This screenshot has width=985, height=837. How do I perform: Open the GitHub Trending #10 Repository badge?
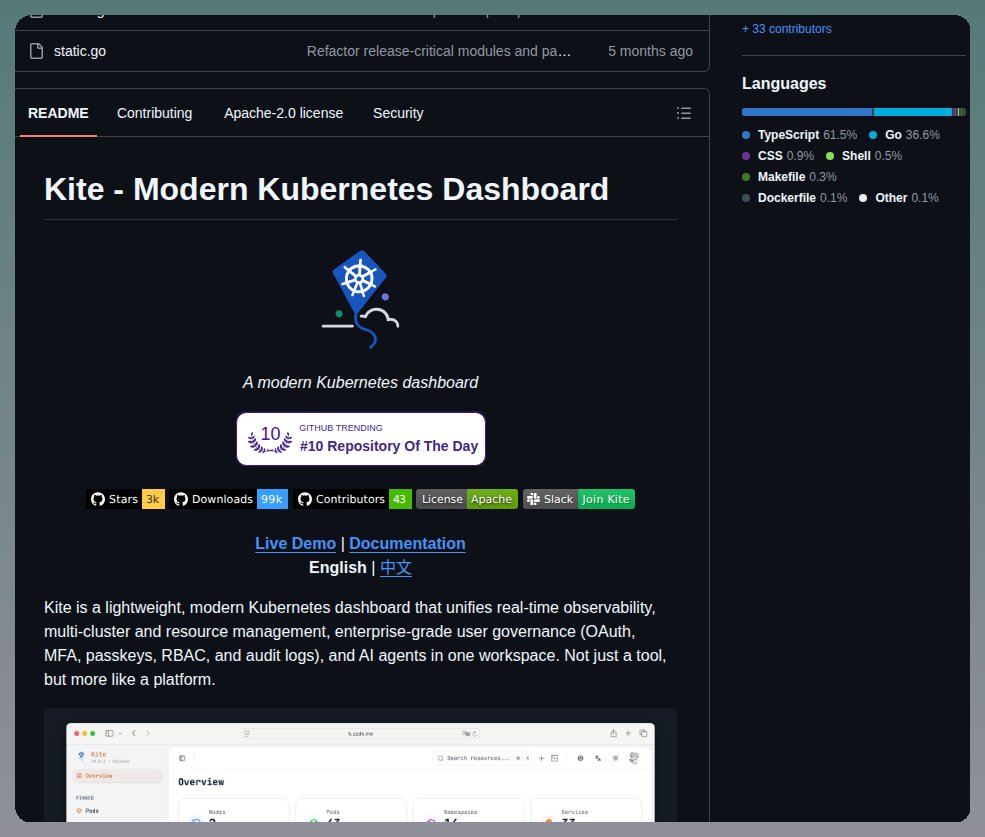coord(361,439)
